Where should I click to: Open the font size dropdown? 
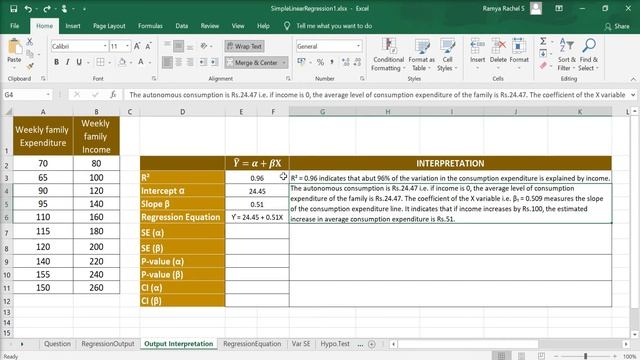click(127, 46)
